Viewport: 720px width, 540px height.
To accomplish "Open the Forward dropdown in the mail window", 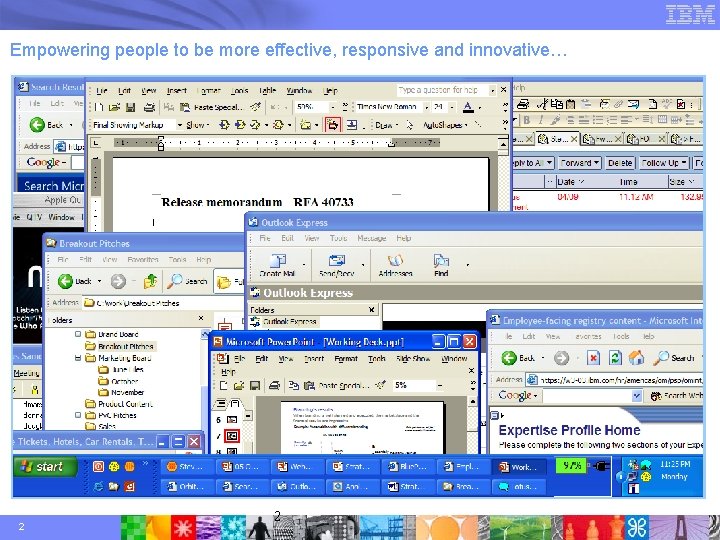I will coord(579,163).
